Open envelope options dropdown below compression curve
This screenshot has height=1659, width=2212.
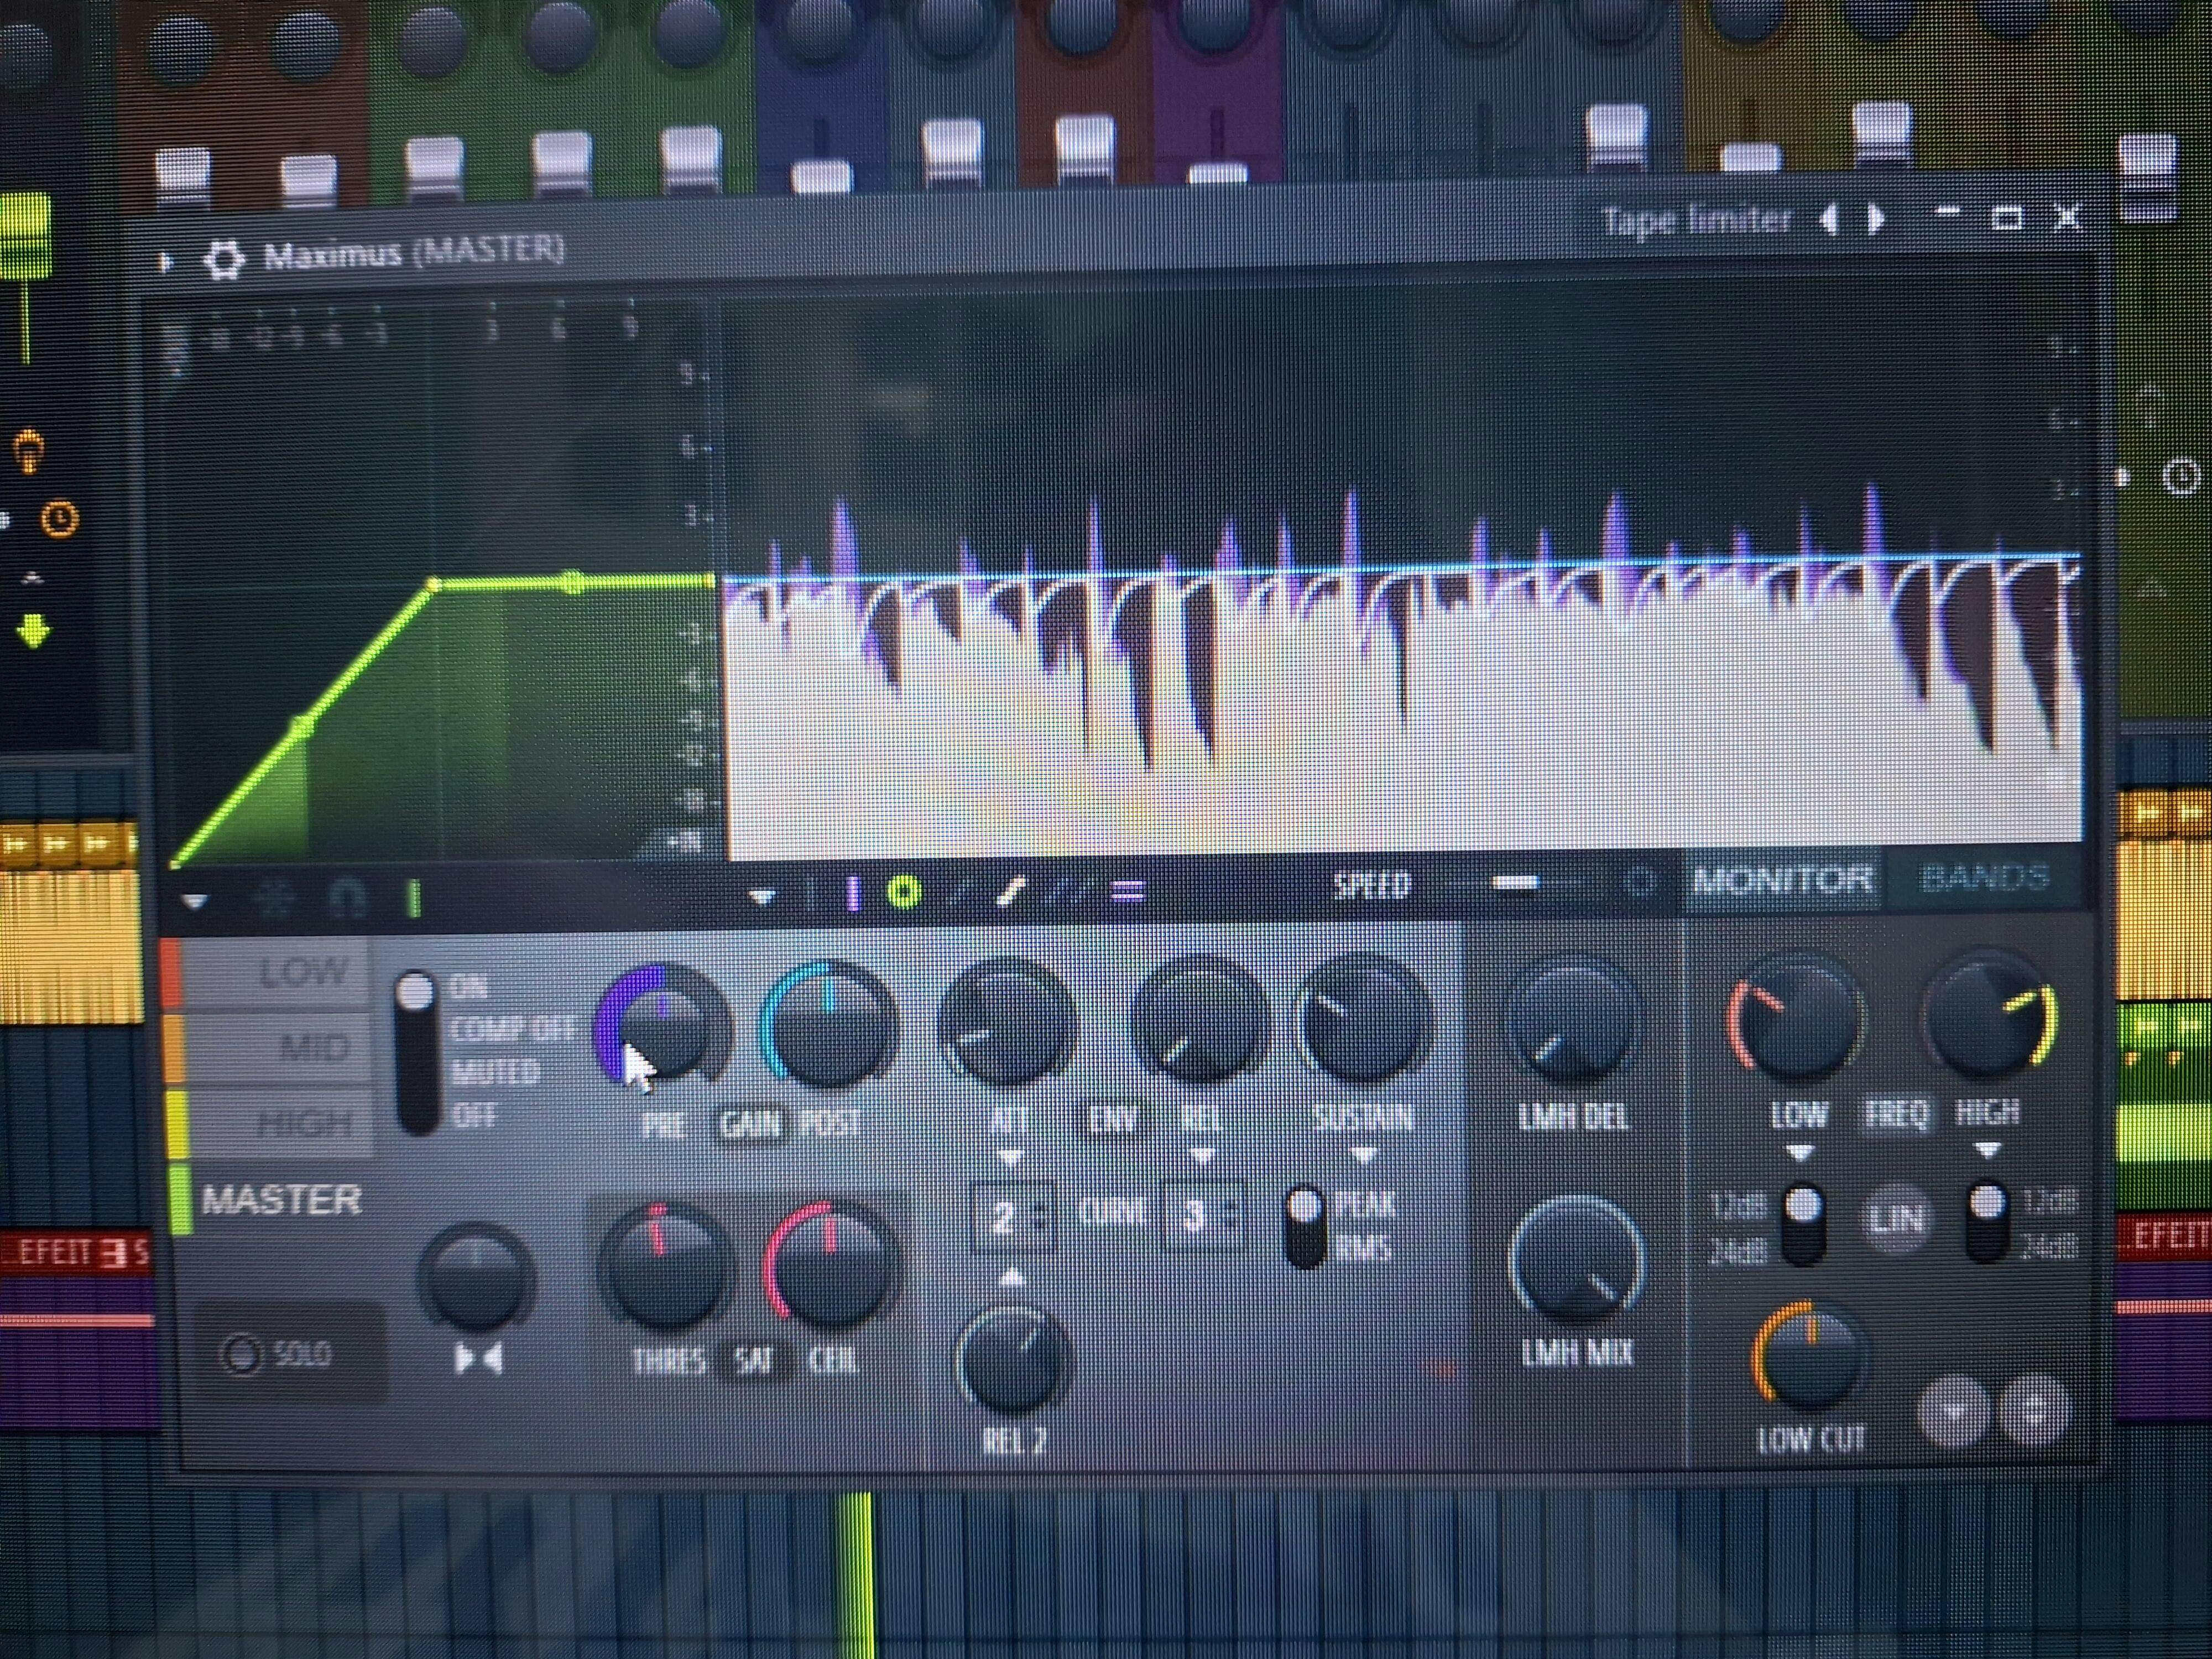(x=195, y=902)
